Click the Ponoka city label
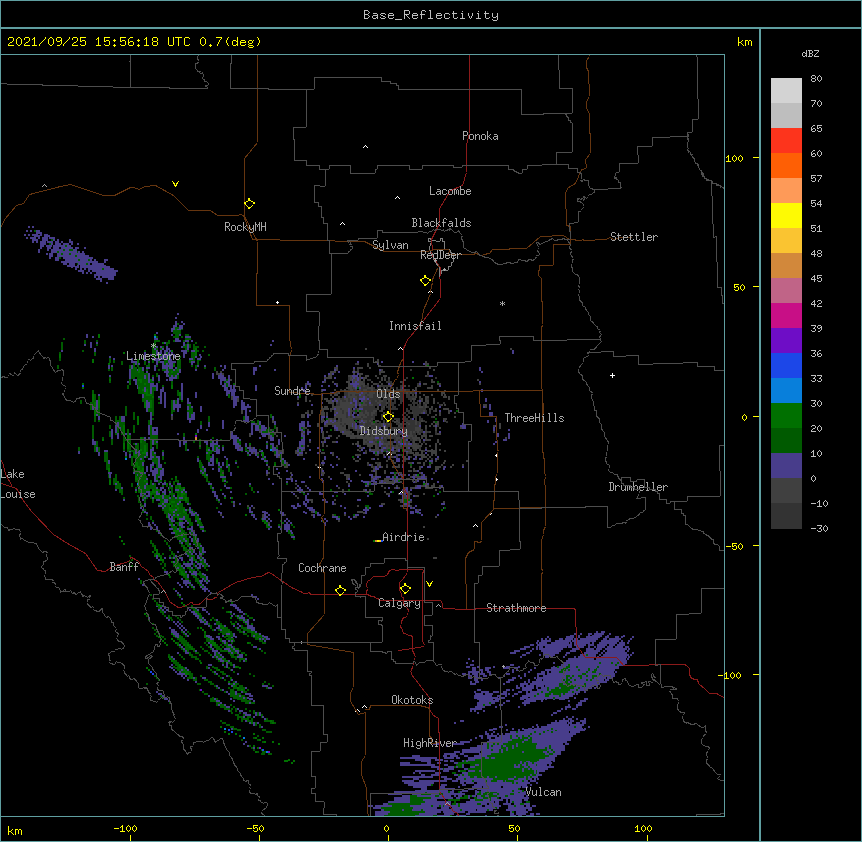 pos(480,136)
